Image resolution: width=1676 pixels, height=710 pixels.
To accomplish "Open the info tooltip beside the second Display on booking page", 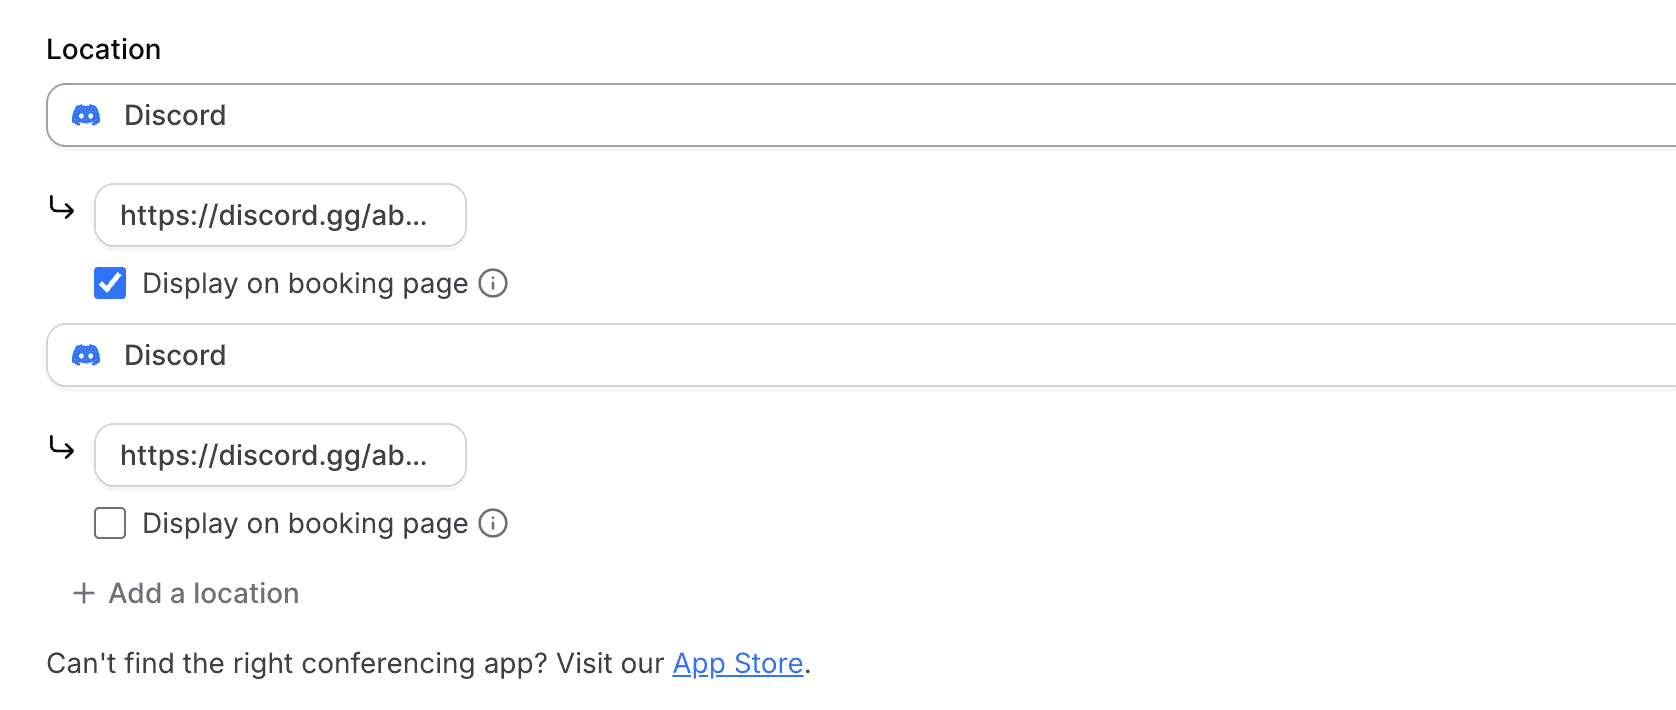I will pos(493,523).
